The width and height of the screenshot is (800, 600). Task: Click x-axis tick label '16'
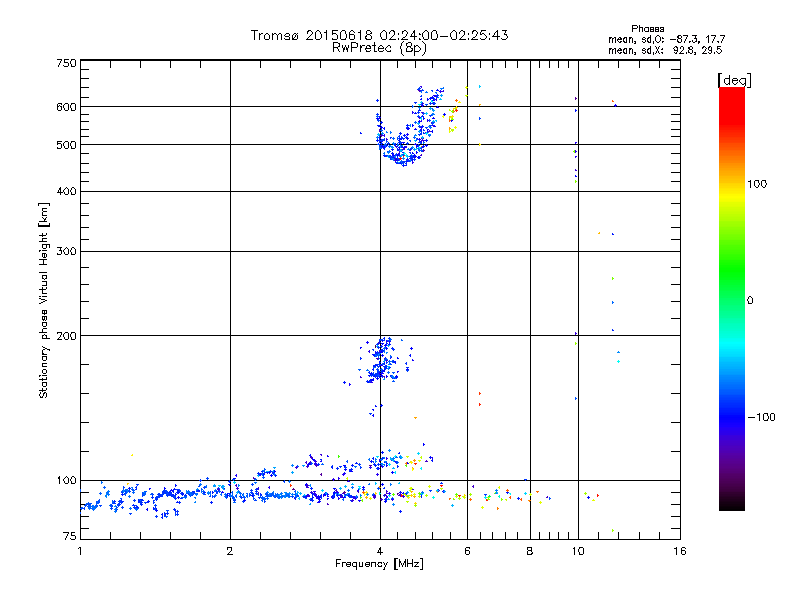[680, 551]
